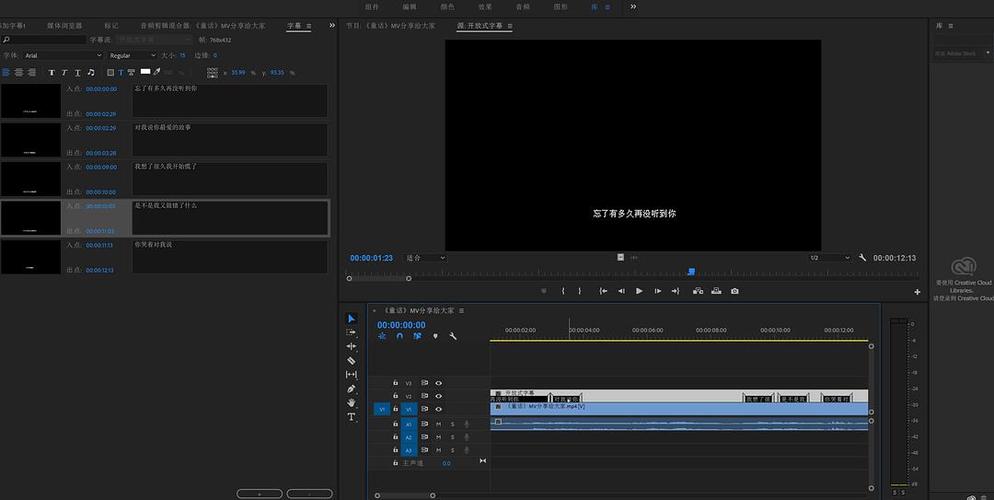Screen dimensions: 994x500
Task: Click the Insert clip button
Action: [x=697, y=292]
